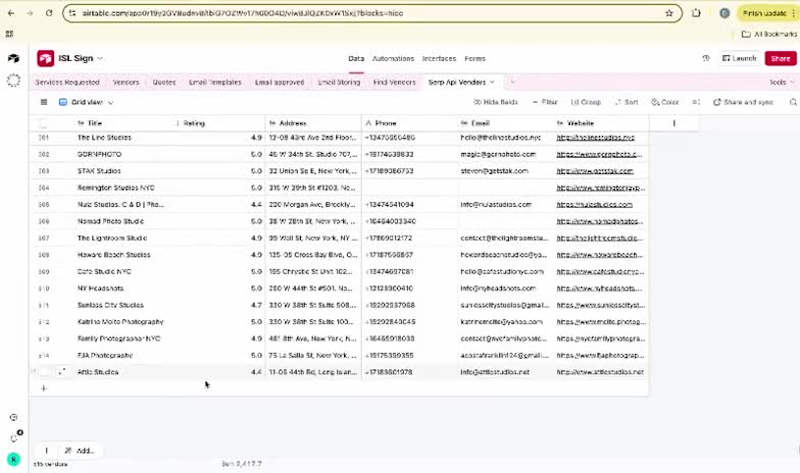Click the browser back arrow
This screenshot has width=800, height=473.
pyautogui.click(x=11, y=13)
